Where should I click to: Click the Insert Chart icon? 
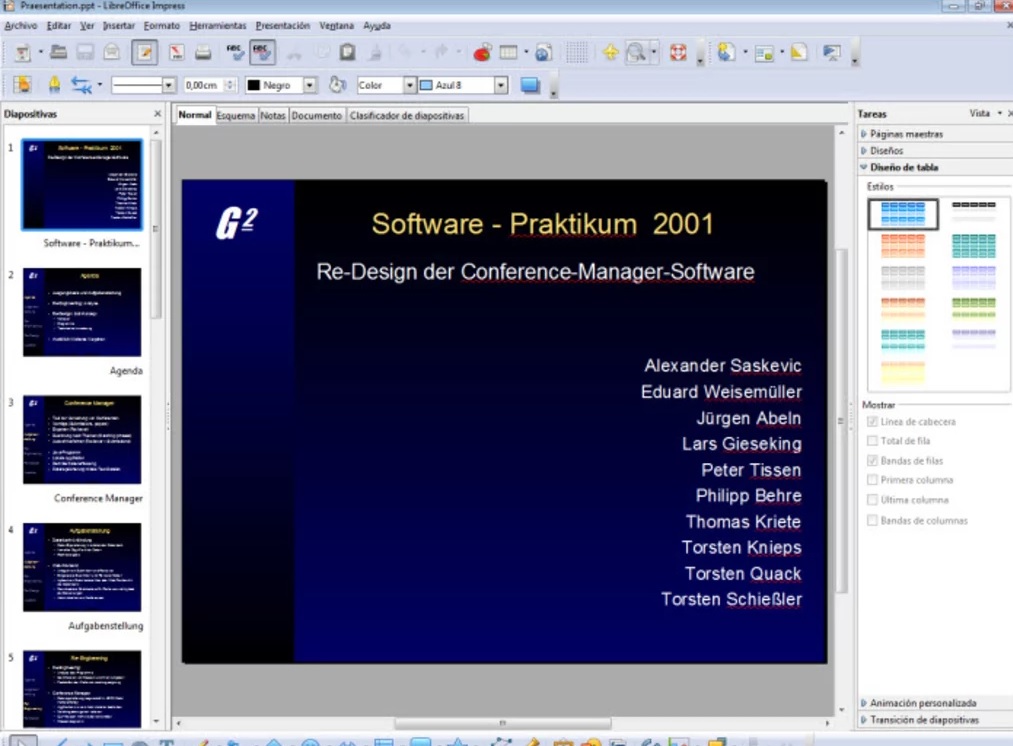pos(482,52)
